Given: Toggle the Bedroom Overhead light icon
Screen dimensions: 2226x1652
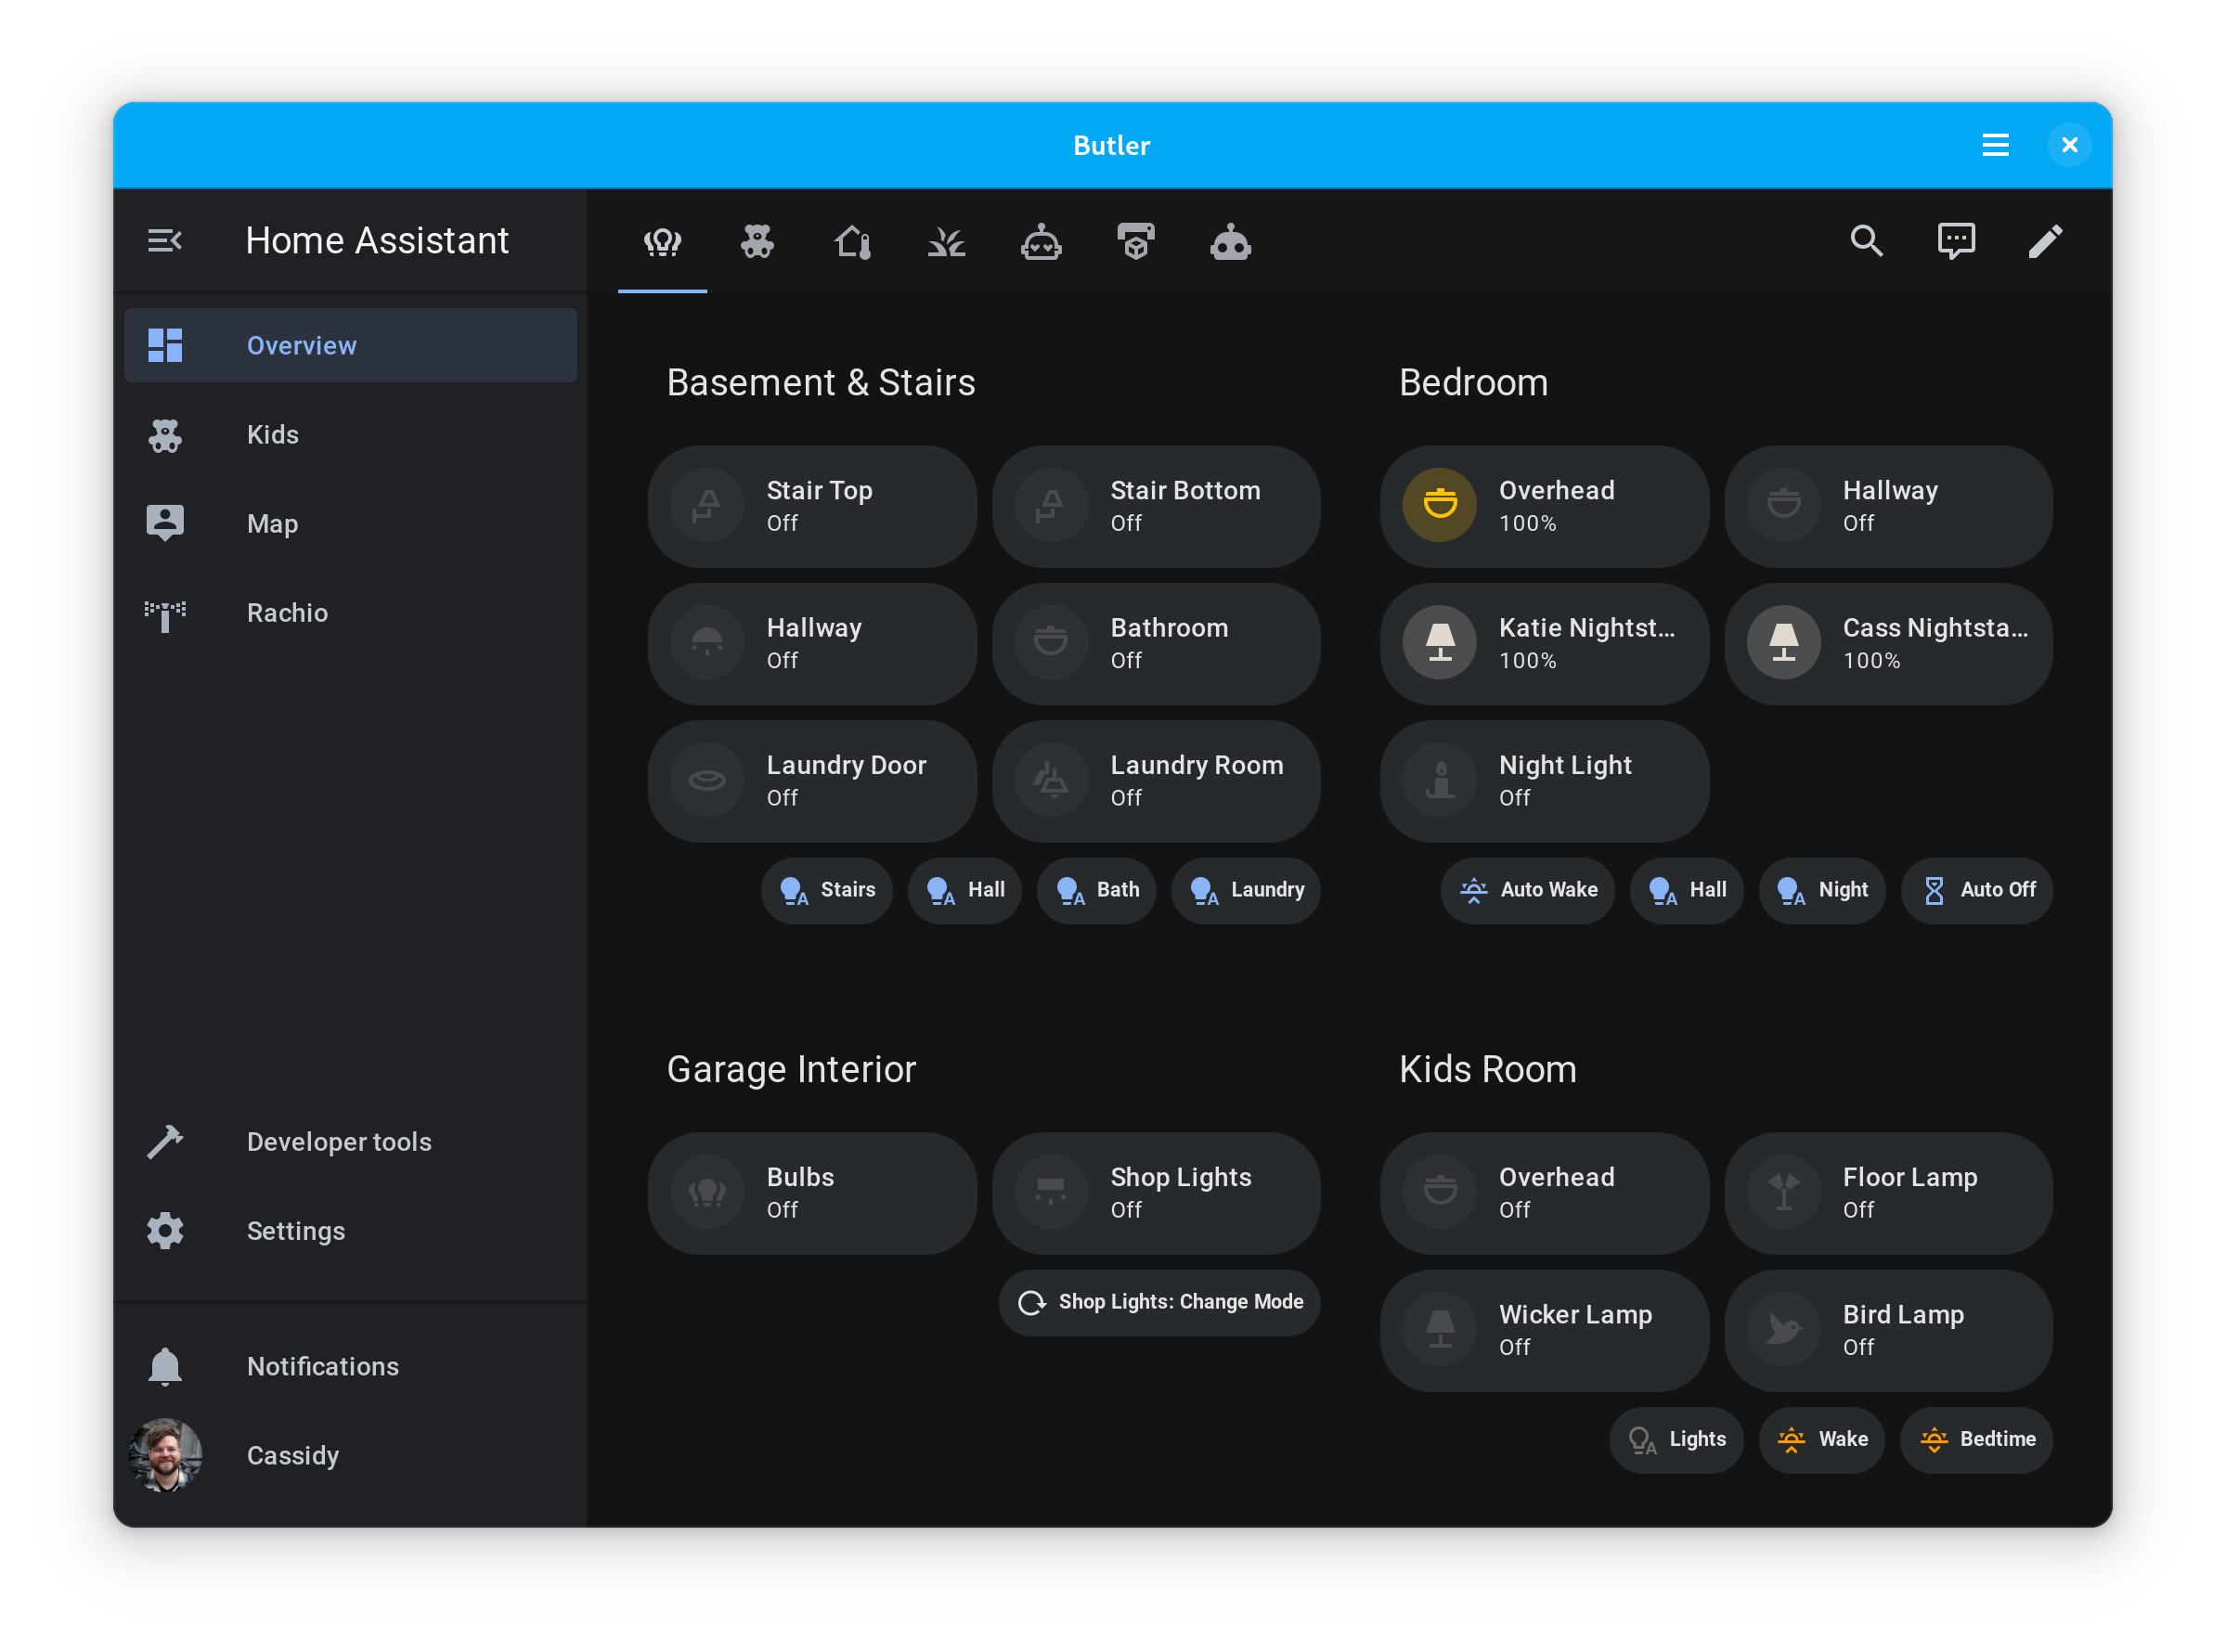Looking at the screenshot, I should point(1440,505).
